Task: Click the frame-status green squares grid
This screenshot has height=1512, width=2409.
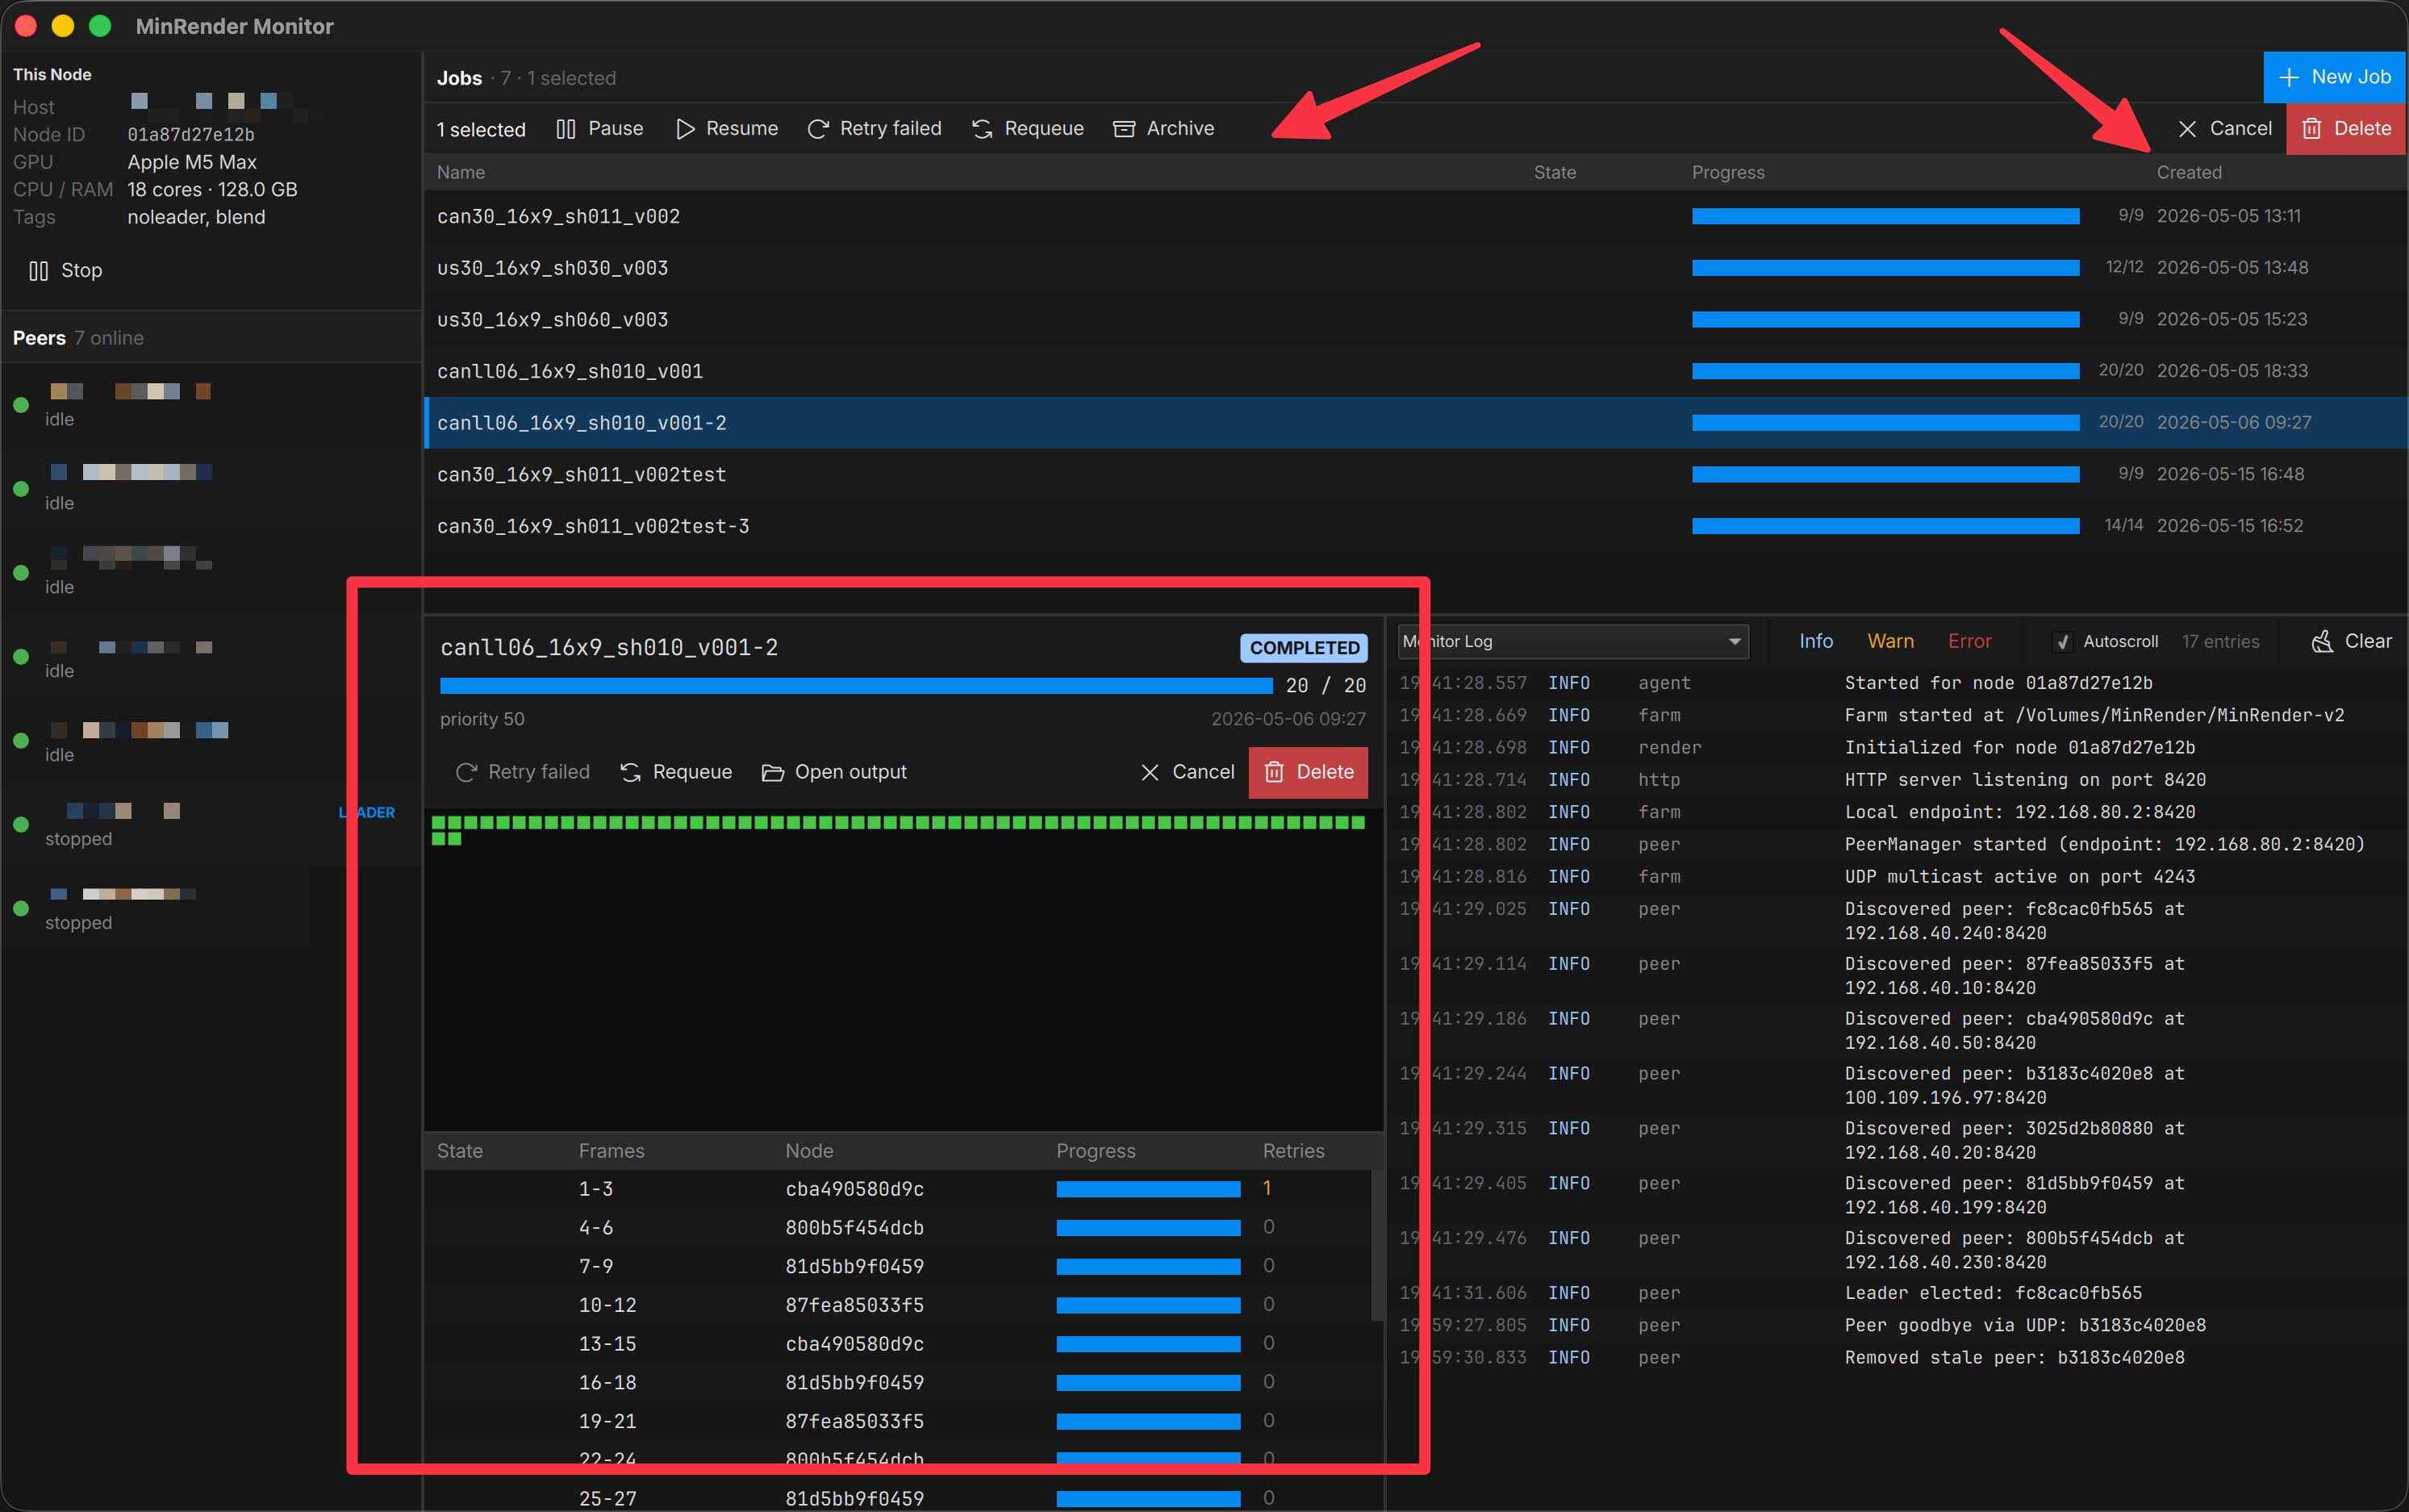Action: coord(898,830)
